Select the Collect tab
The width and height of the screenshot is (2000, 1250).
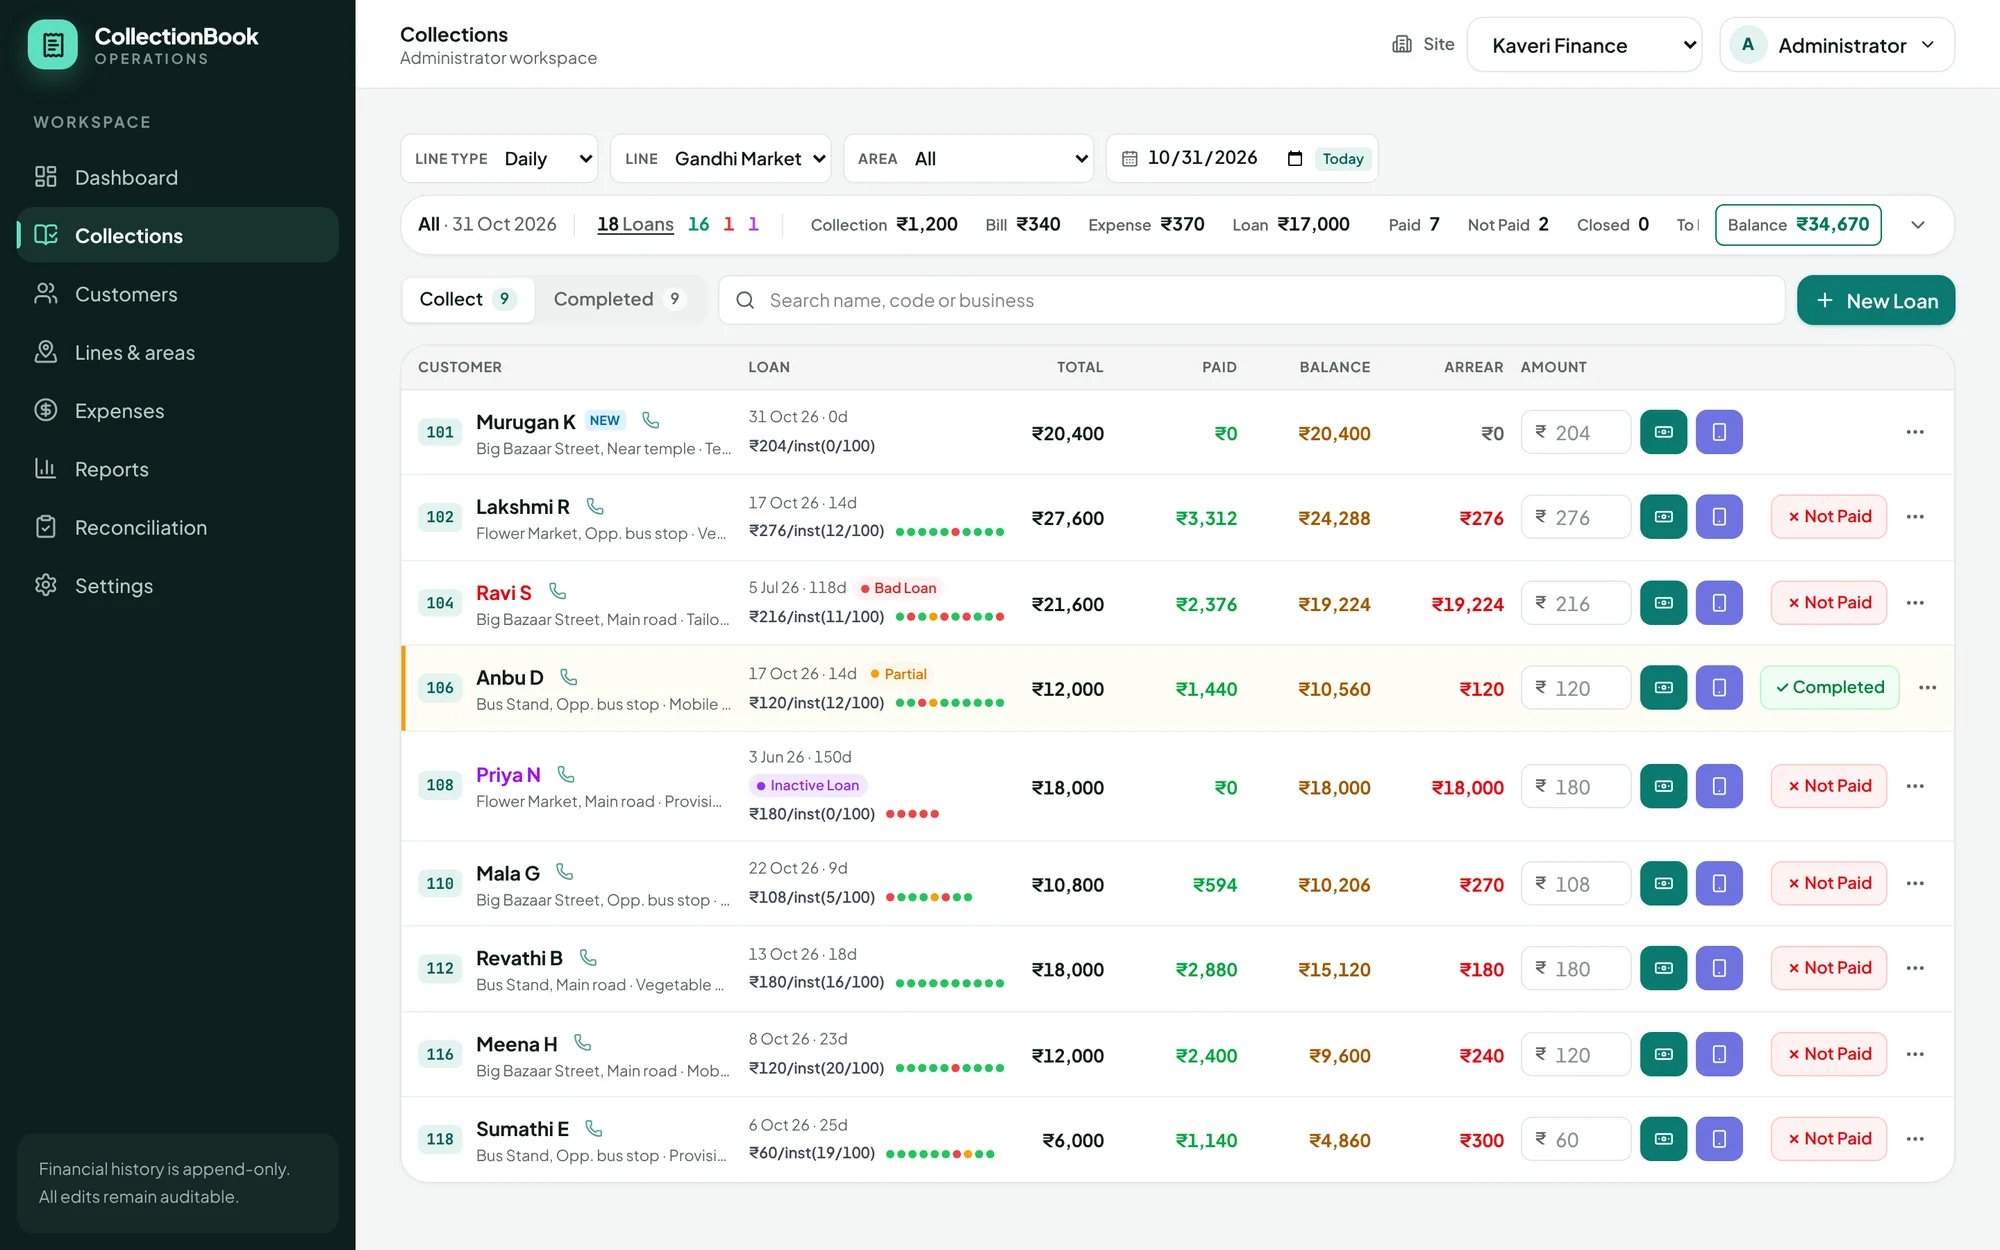click(x=468, y=299)
